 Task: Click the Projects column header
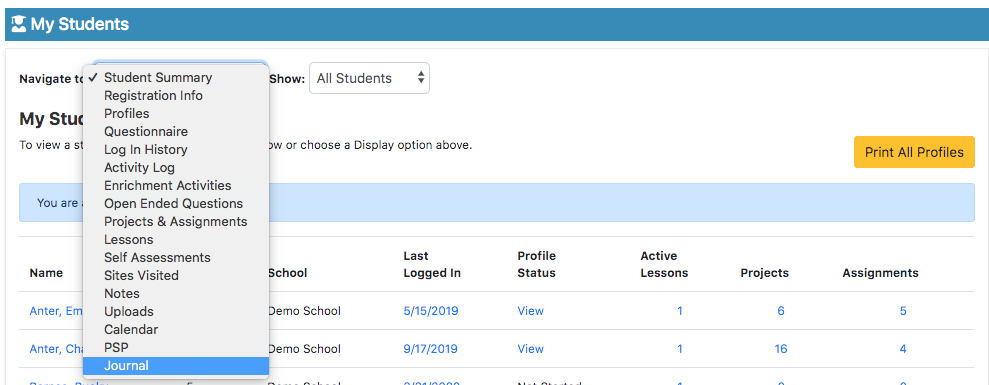(764, 273)
